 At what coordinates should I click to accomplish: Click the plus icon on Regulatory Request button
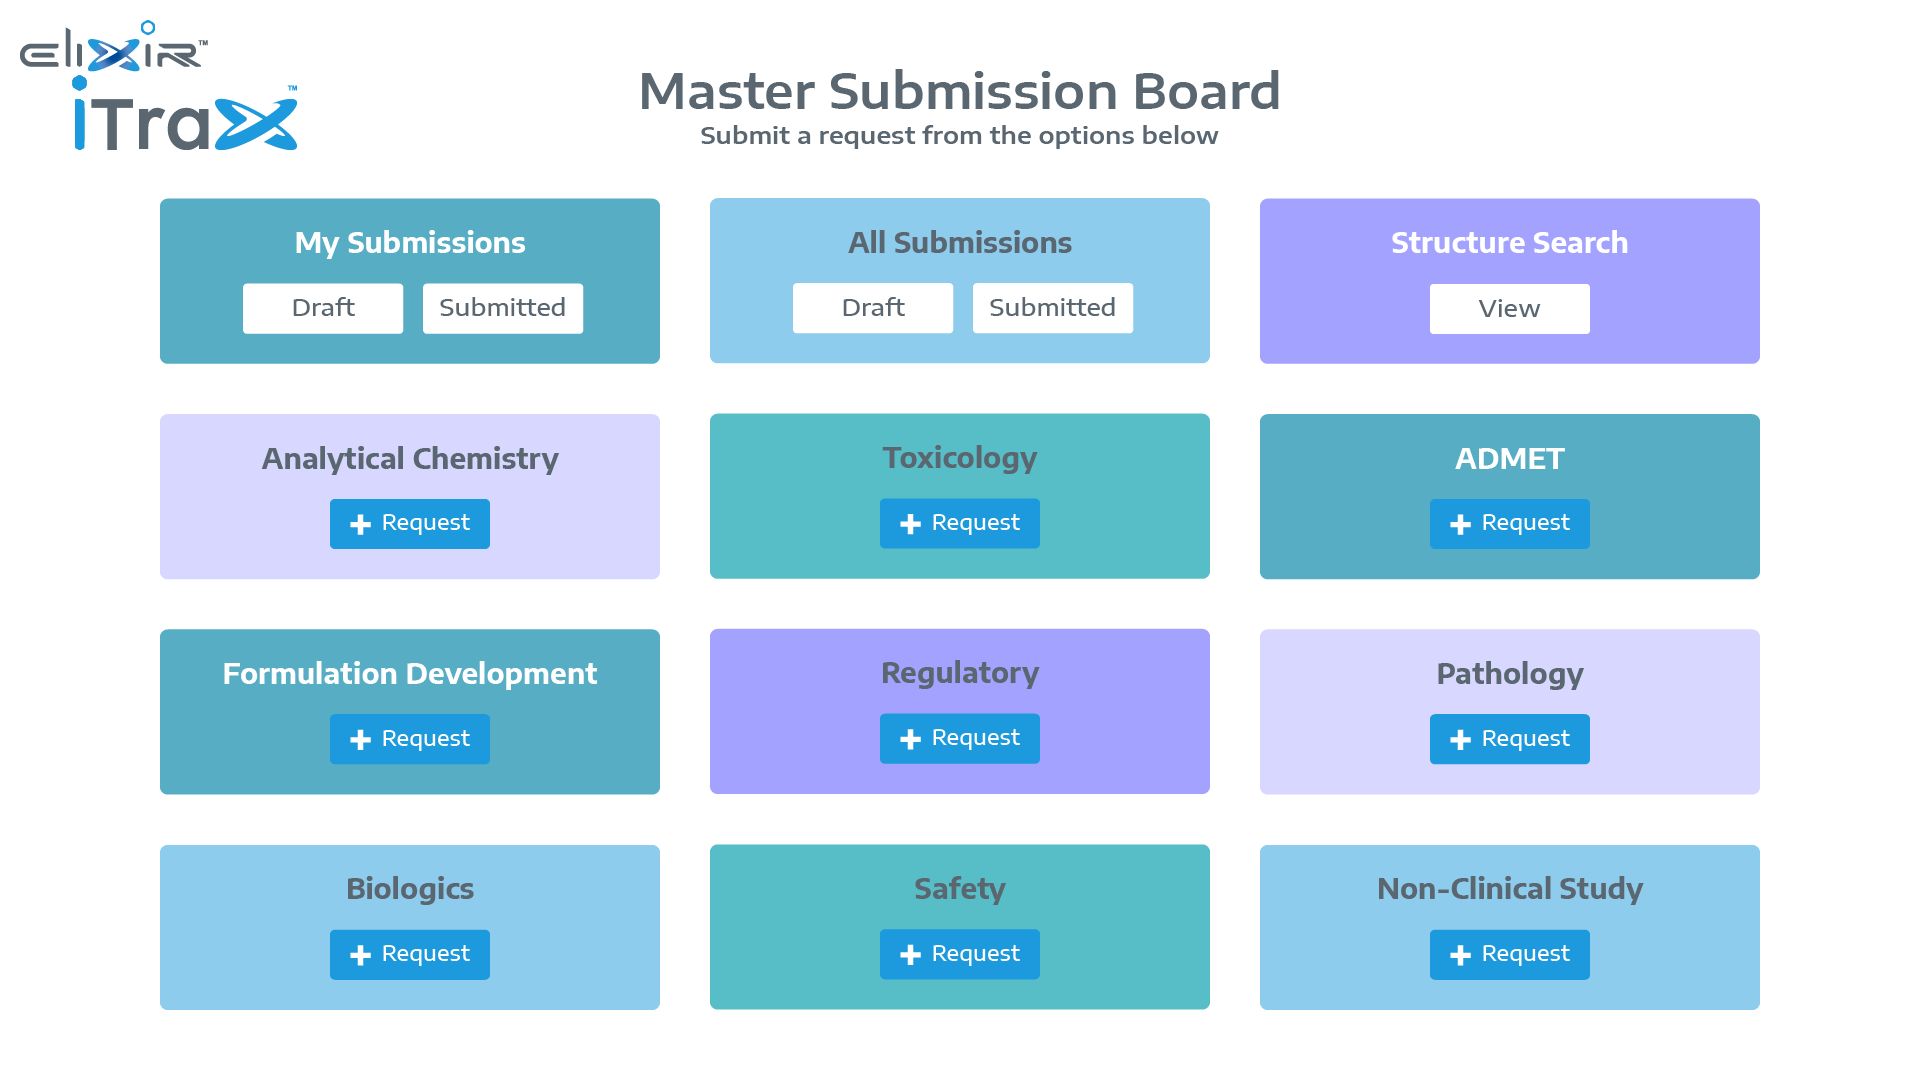pyautogui.click(x=911, y=738)
